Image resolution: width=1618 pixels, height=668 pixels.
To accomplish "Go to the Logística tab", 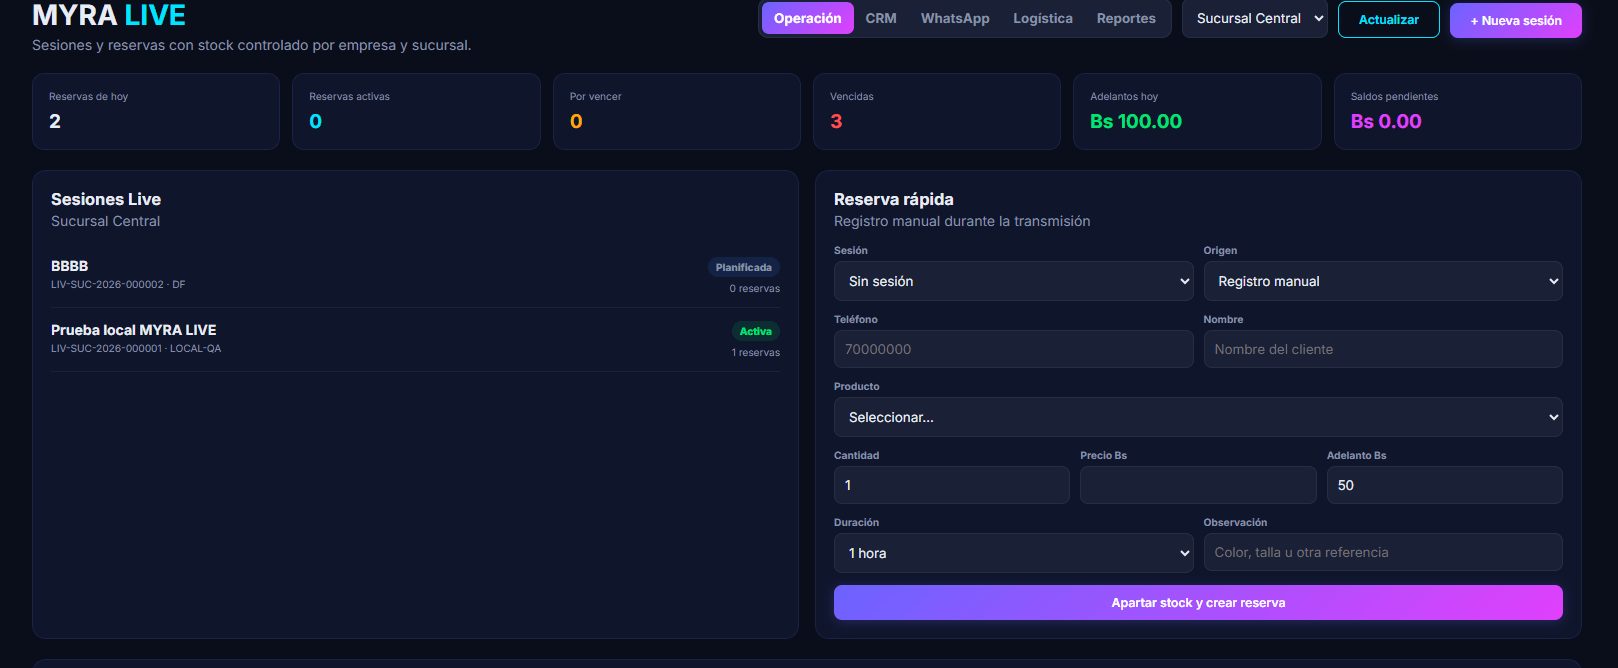I will point(1042,18).
